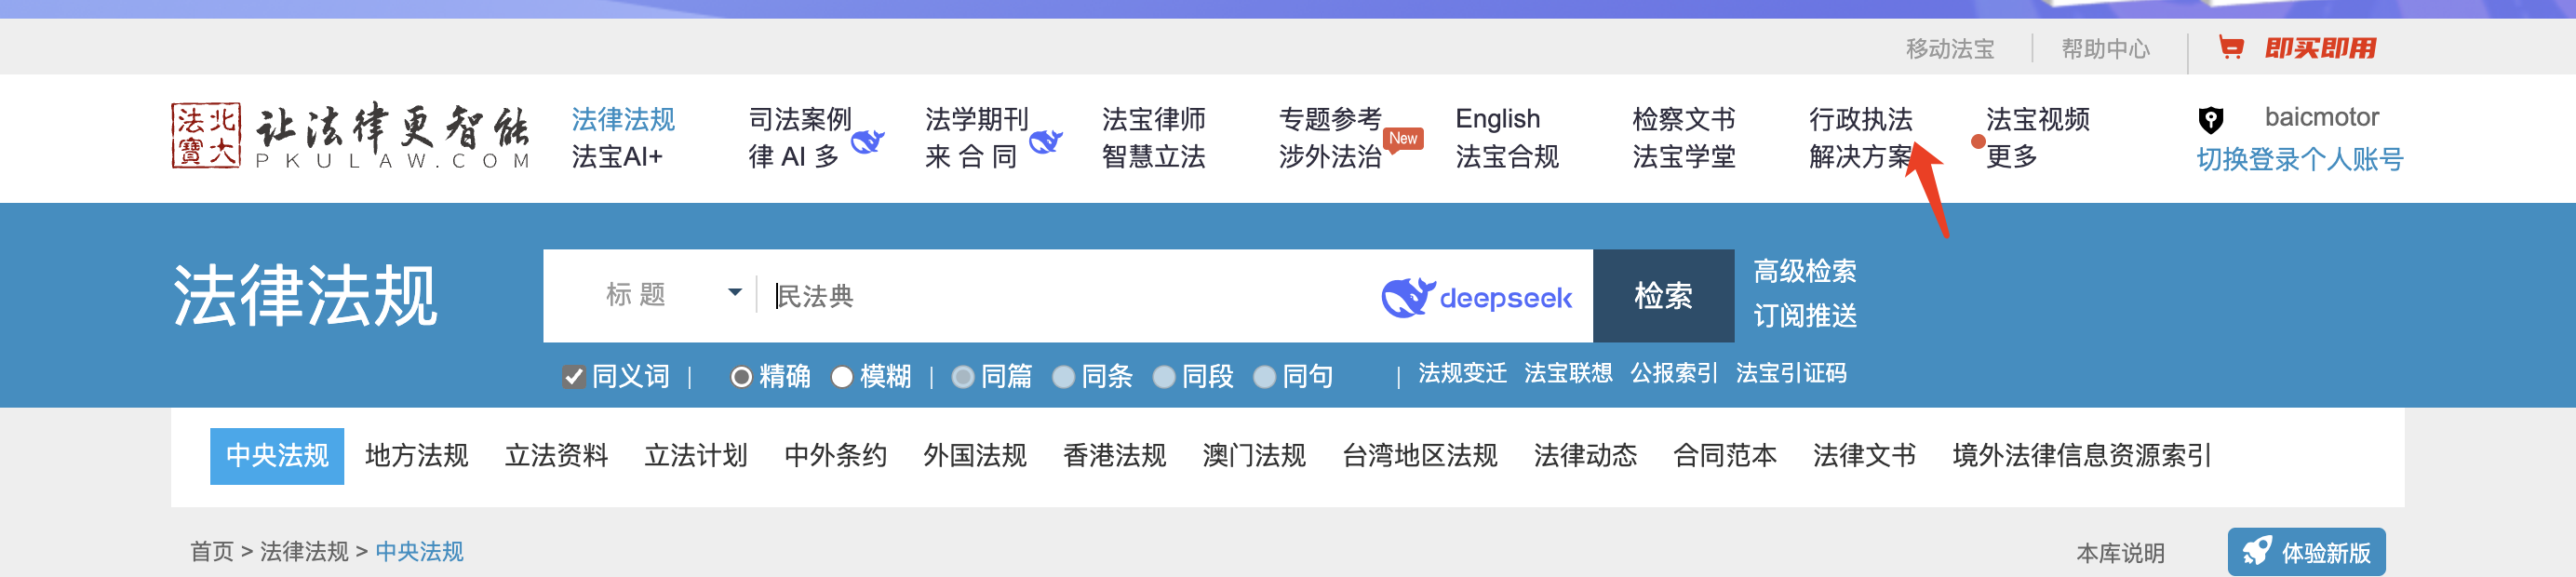Click the shield icon beside baicmotor
This screenshot has height=577, width=2576.
(x=2211, y=120)
